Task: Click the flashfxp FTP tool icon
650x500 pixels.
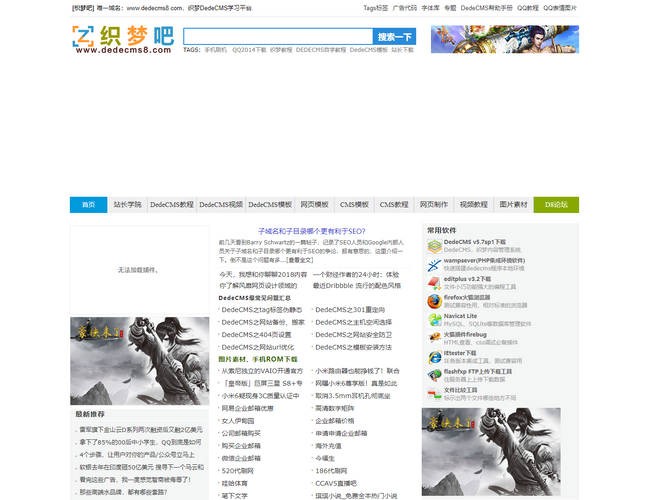Action: click(x=433, y=375)
